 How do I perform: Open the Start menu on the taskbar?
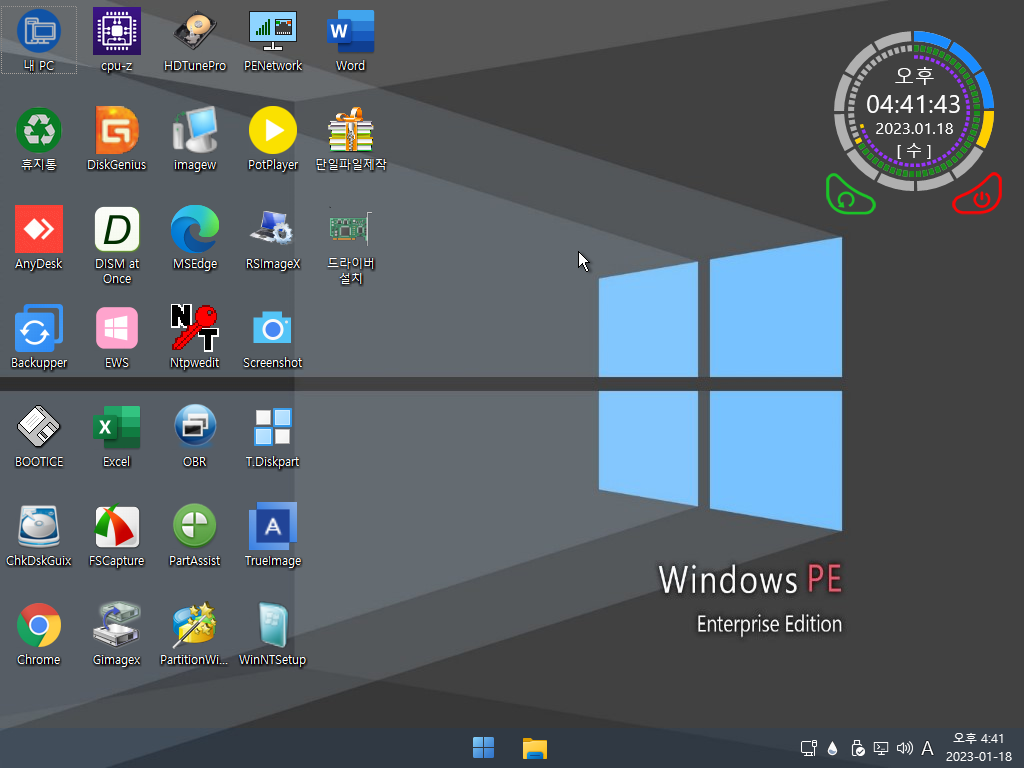(483, 748)
